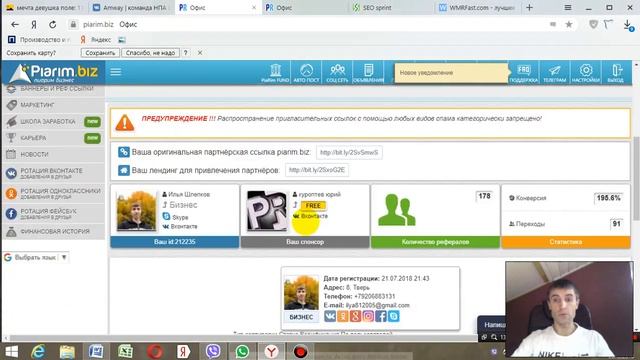
Task: Switch to the Amway команда tab
Action: (x=131, y=8)
